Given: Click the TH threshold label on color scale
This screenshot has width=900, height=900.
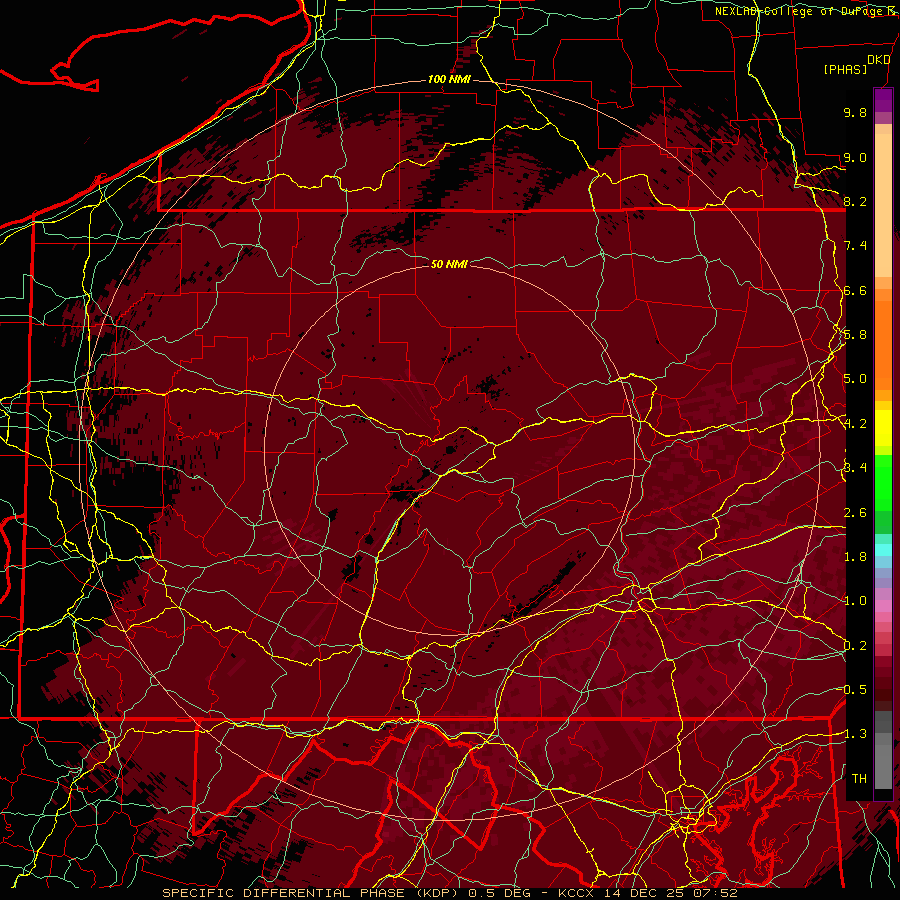Looking at the screenshot, I should [859, 778].
